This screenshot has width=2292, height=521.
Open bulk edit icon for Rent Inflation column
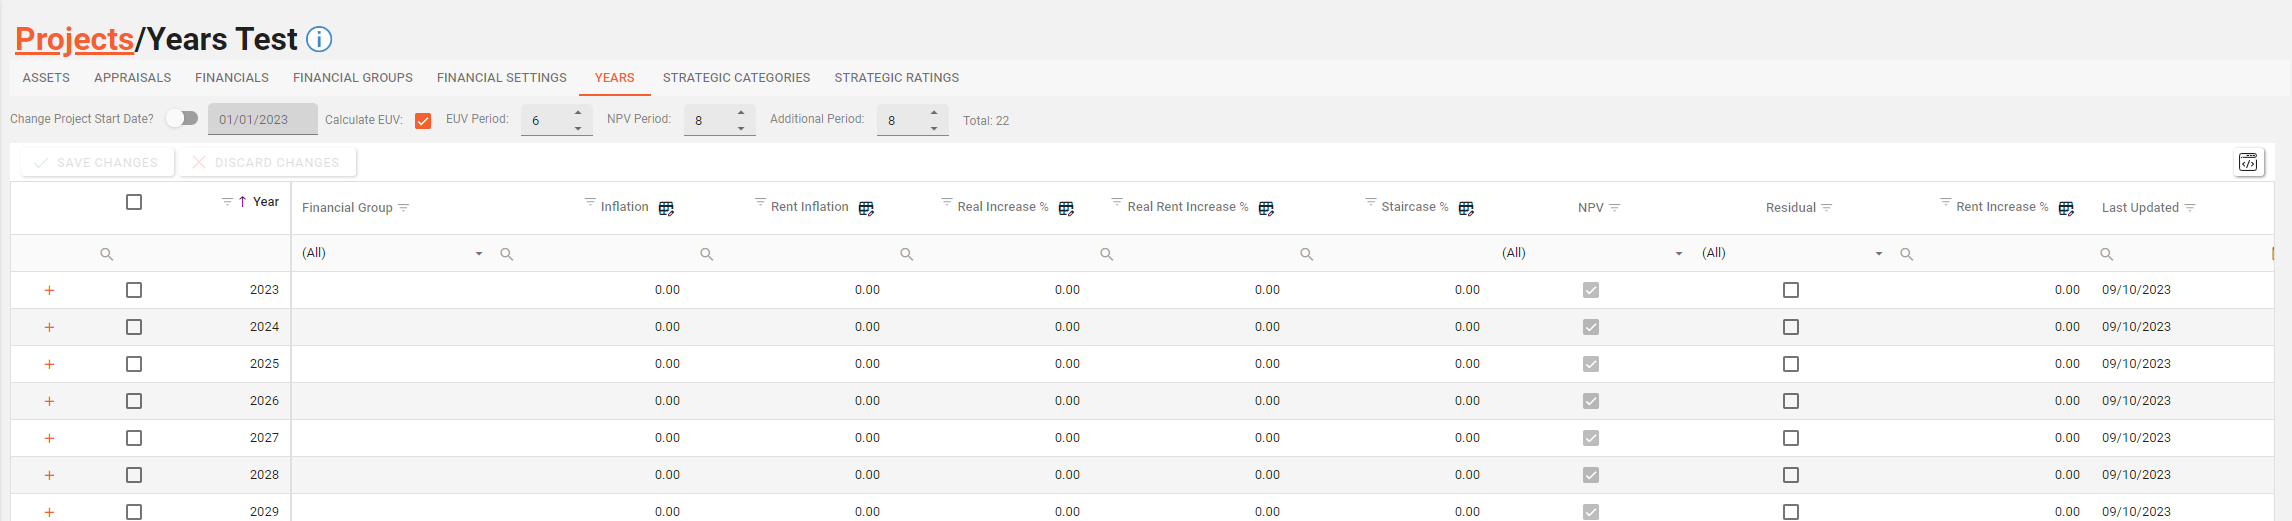866,208
